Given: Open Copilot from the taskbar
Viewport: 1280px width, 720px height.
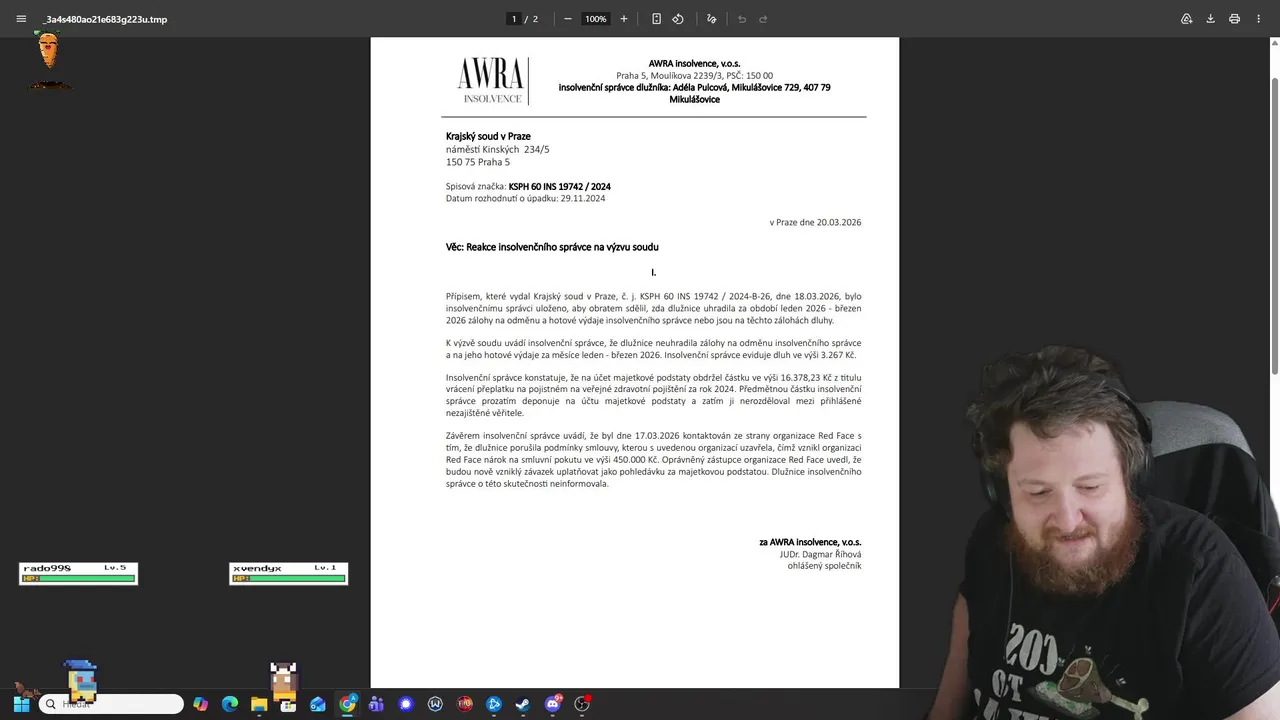Looking at the screenshot, I should coord(200,704).
